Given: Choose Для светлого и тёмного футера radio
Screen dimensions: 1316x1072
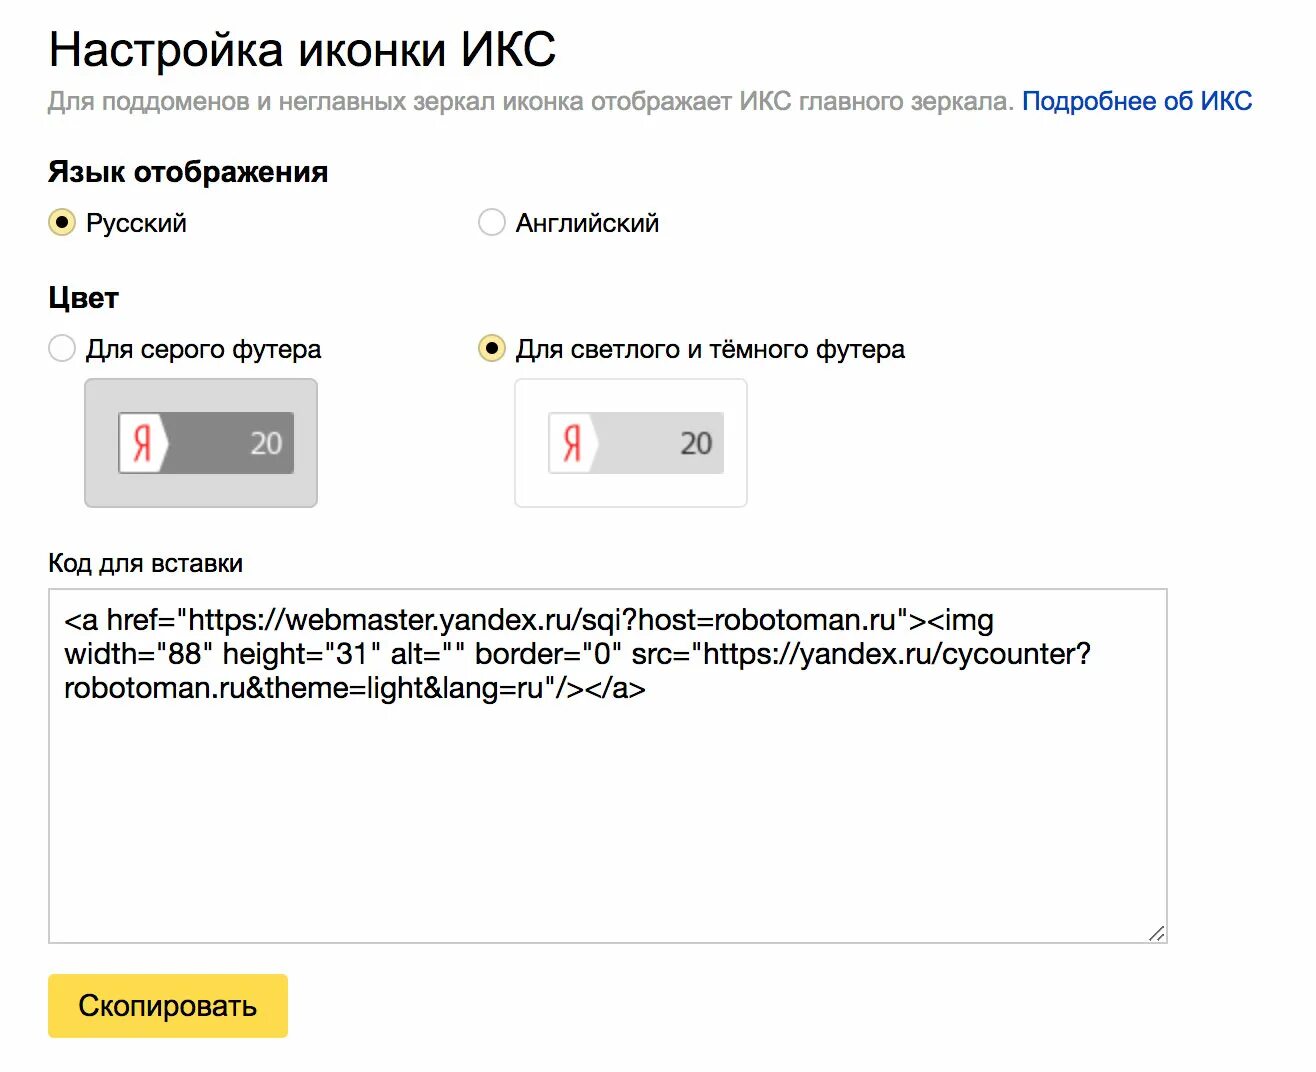Looking at the screenshot, I should [x=492, y=348].
